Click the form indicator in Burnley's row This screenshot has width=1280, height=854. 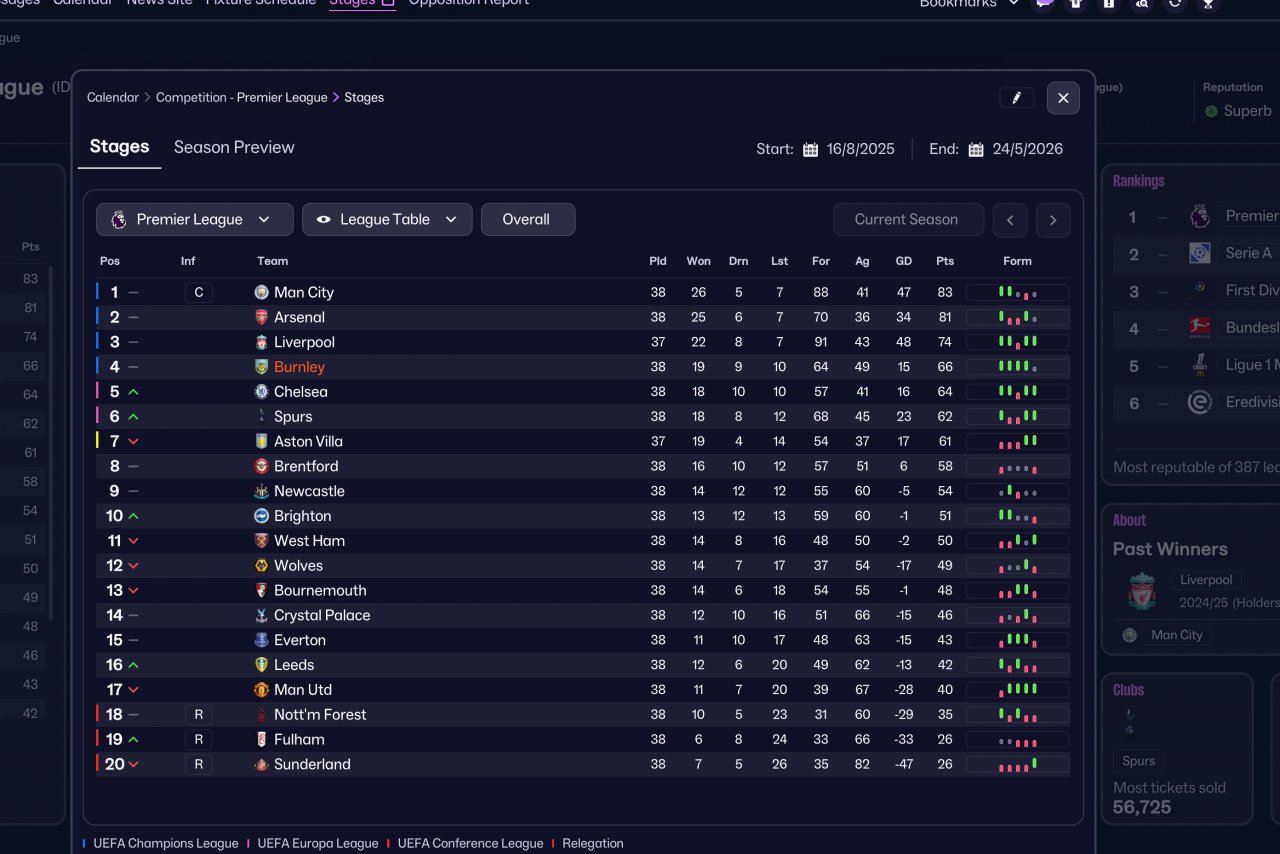click(1017, 367)
